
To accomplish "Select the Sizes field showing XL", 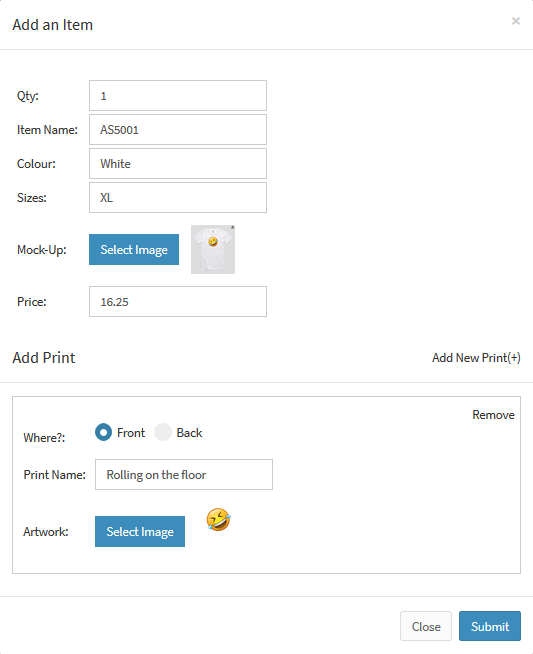I will (x=178, y=197).
